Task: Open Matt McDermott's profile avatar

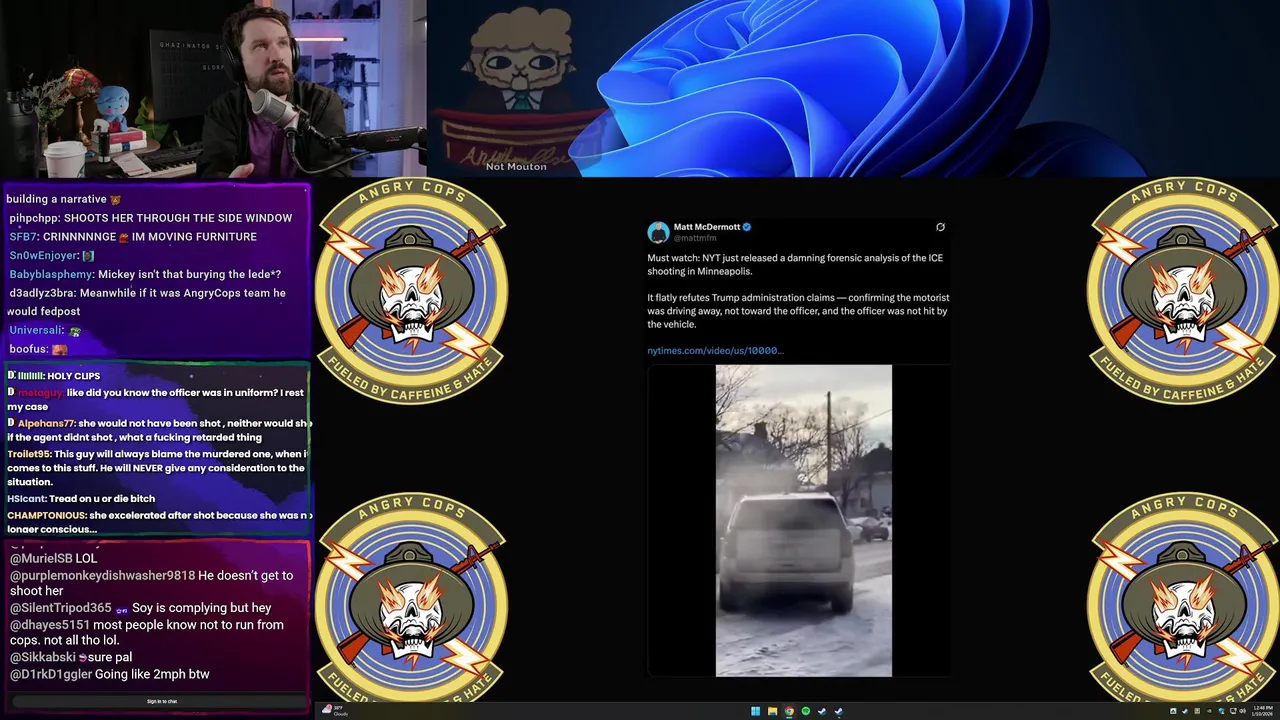Action: [x=658, y=233]
